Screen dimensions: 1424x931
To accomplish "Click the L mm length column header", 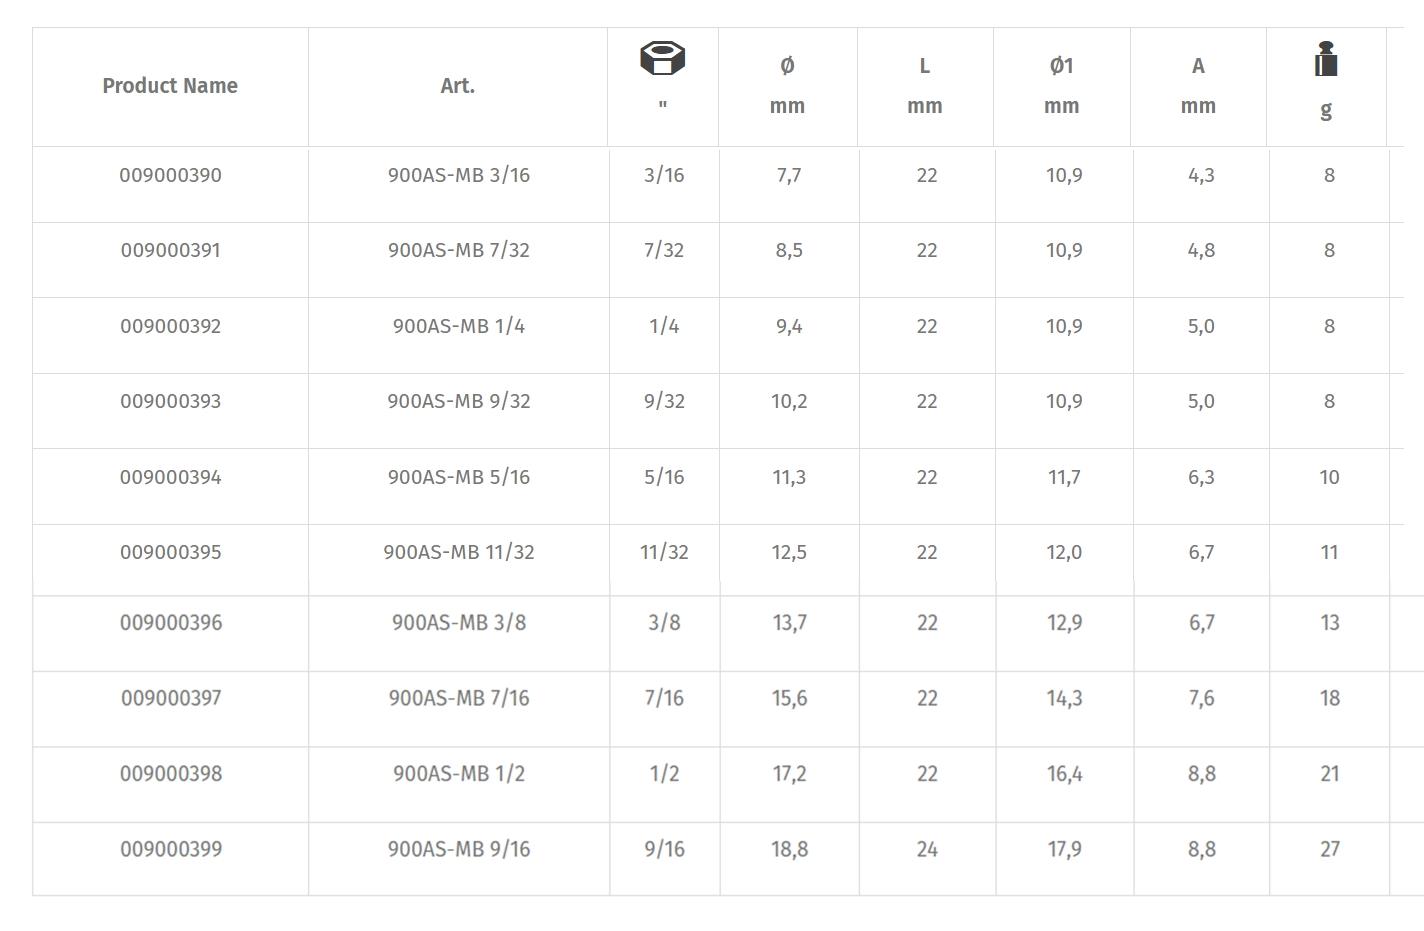I will [x=924, y=86].
